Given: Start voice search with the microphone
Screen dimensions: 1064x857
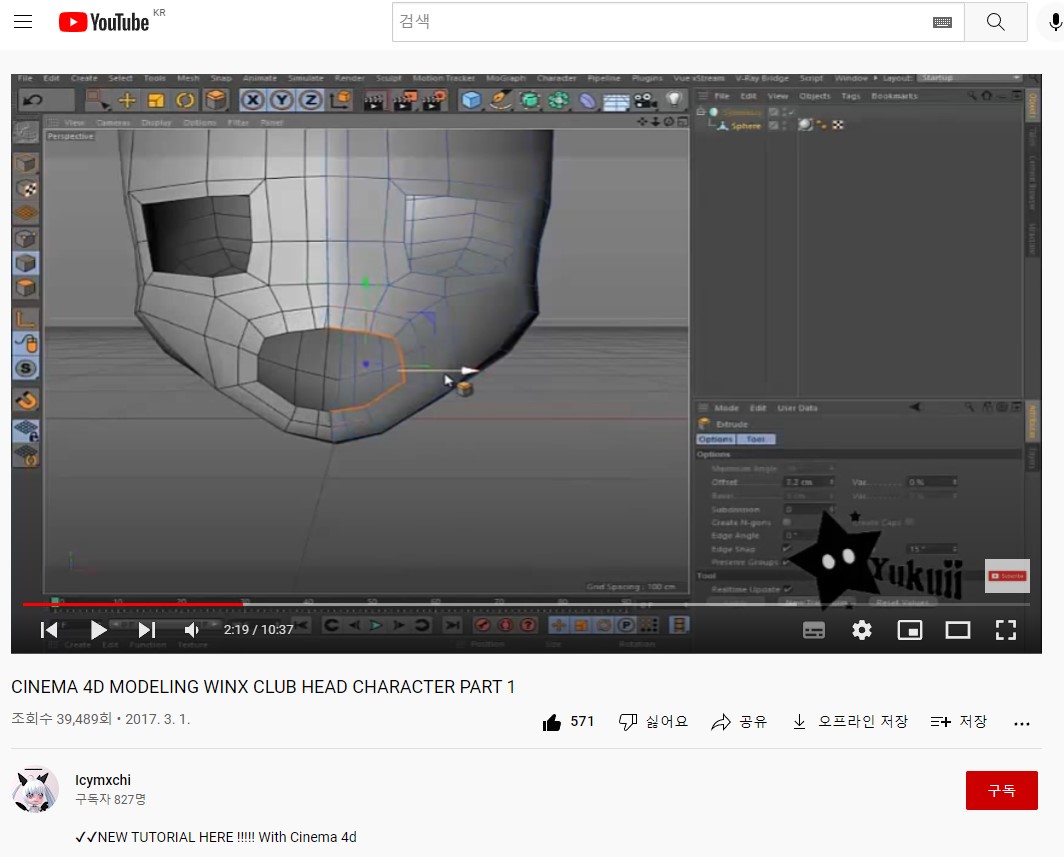Looking at the screenshot, I should click(x=1054, y=22).
